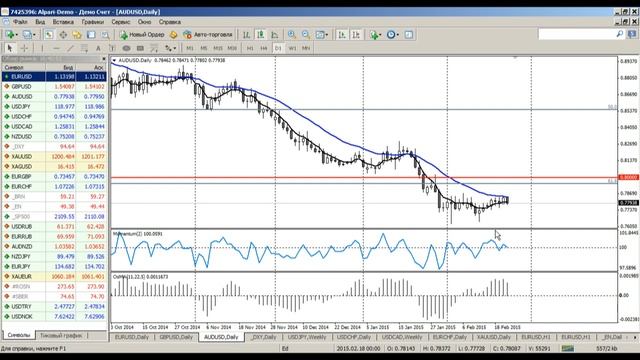The height and width of the screenshot is (360, 640).
Task: Toggle the Авто-торговля button
Action: click(208, 35)
